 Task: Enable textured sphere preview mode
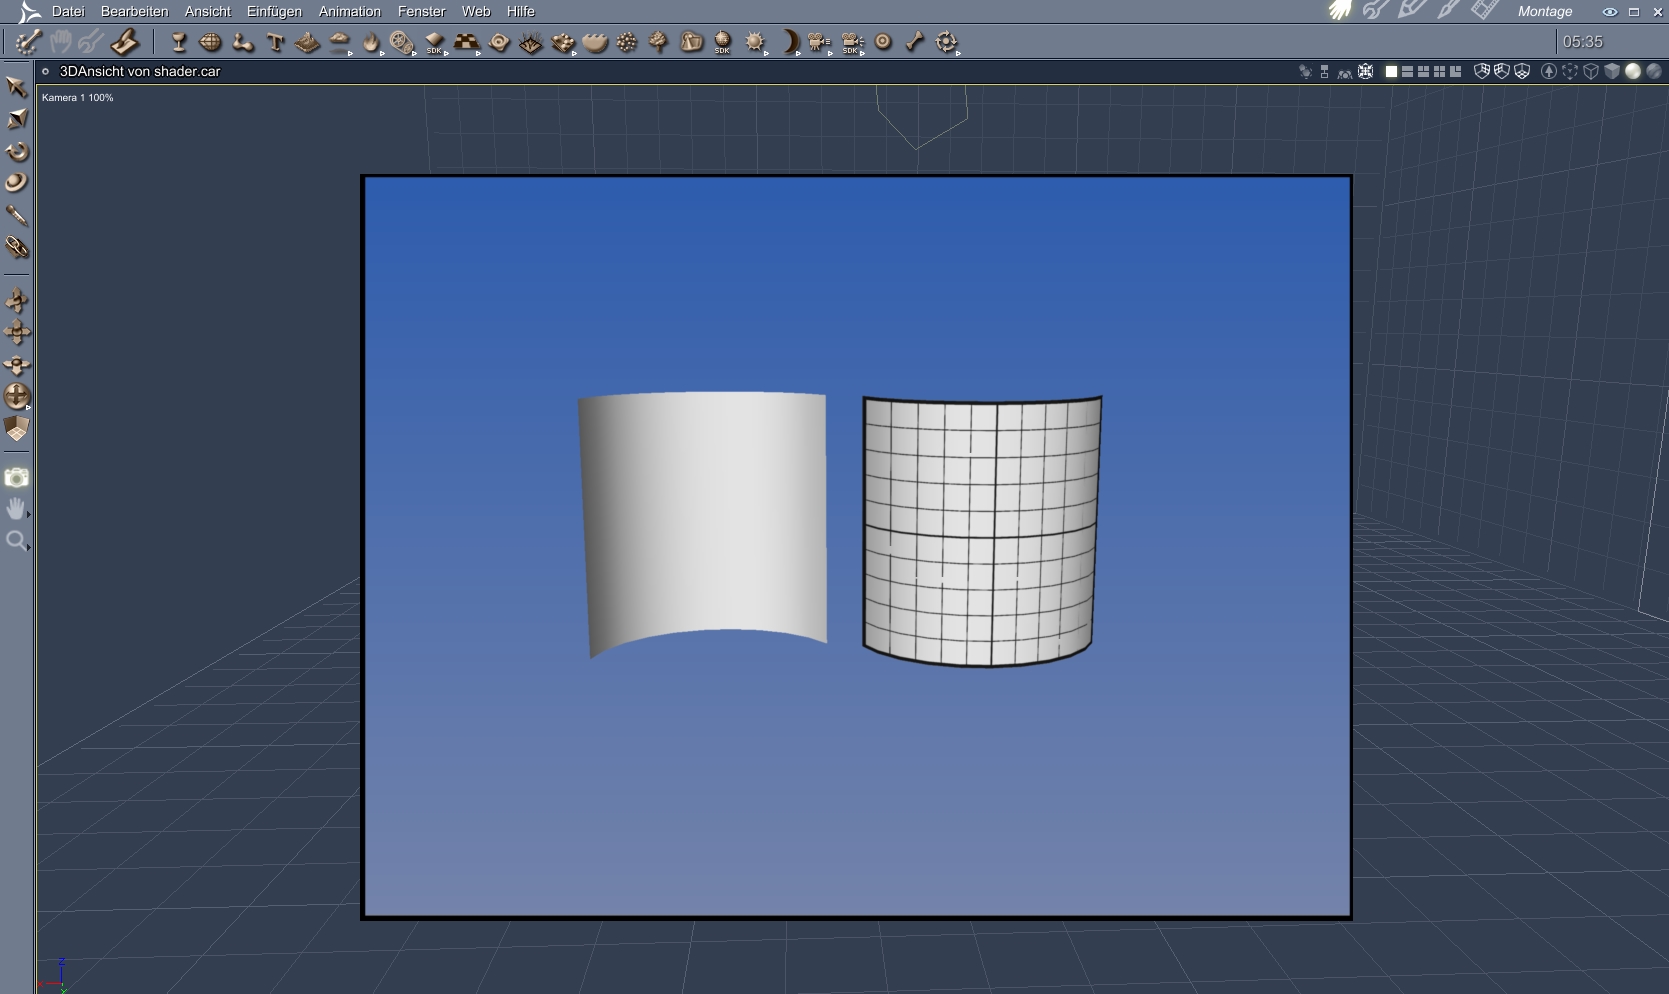[x=1653, y=71]
